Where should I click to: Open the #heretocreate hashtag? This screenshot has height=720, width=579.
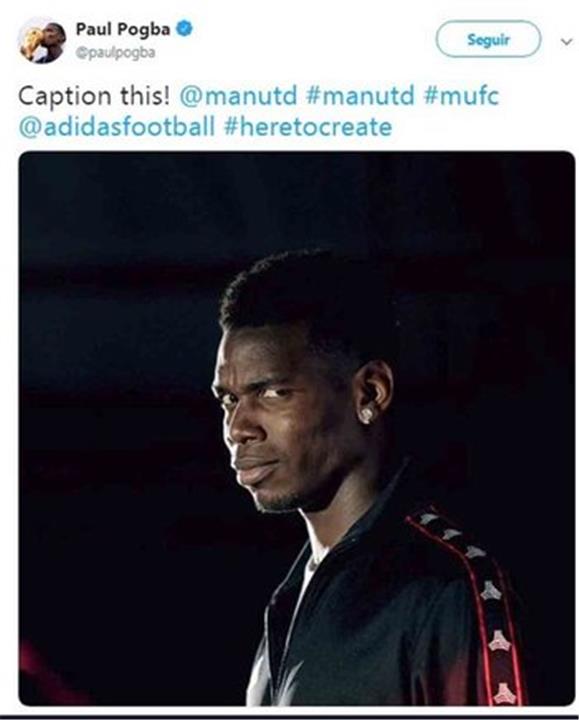pyautogui.click(x=308, y=127)
